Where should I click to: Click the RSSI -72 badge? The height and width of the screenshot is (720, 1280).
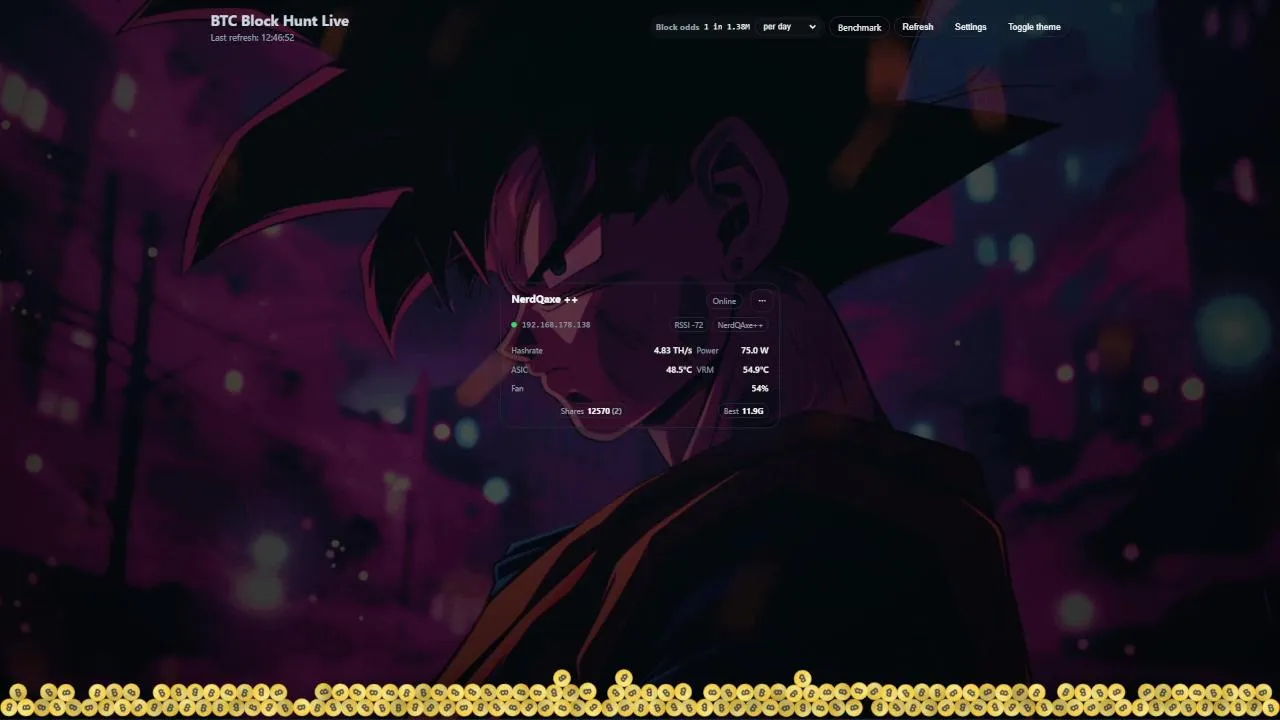(x=689, y=325)
